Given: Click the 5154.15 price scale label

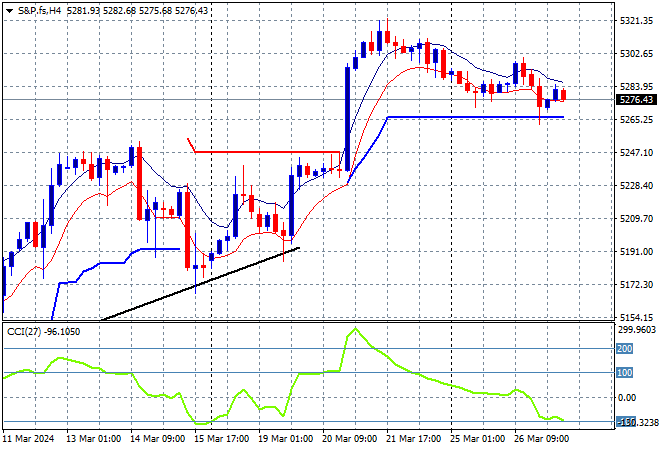Looking at the screenshot, I should pos(637,317).
